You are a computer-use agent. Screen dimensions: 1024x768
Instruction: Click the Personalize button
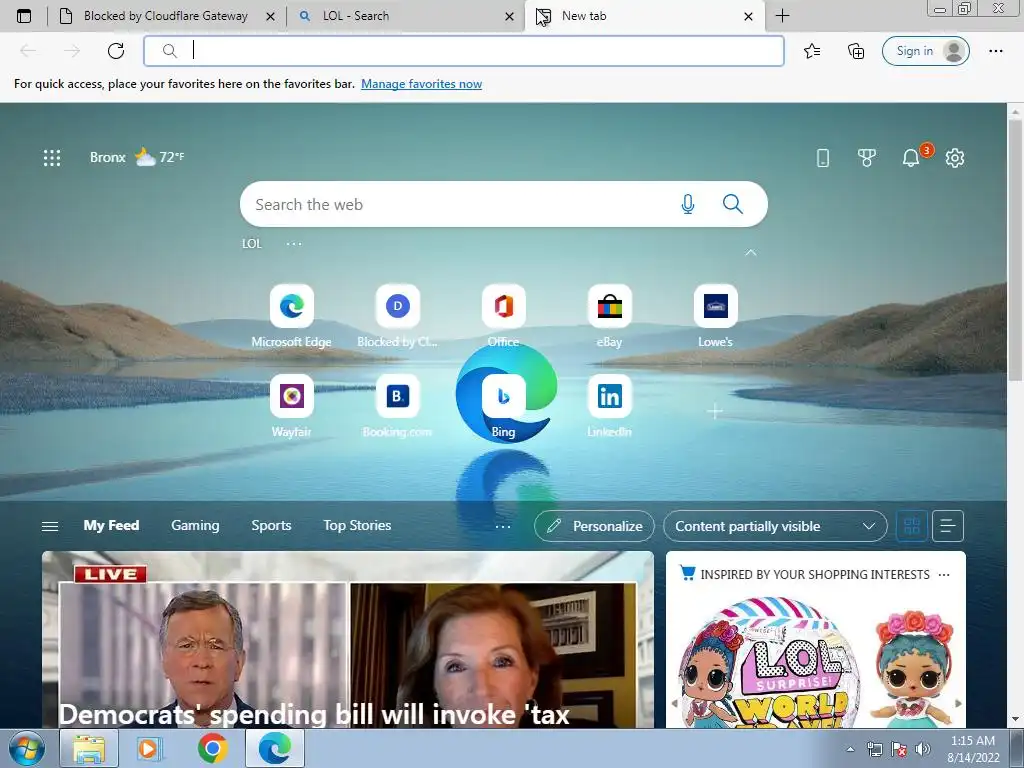point(594,526)
